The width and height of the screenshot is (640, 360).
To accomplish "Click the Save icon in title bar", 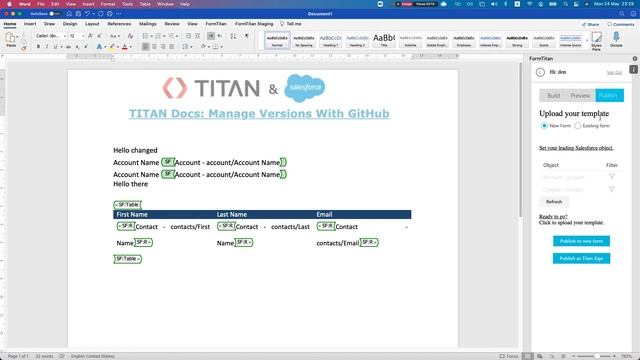I will click(x=78, y=14).
